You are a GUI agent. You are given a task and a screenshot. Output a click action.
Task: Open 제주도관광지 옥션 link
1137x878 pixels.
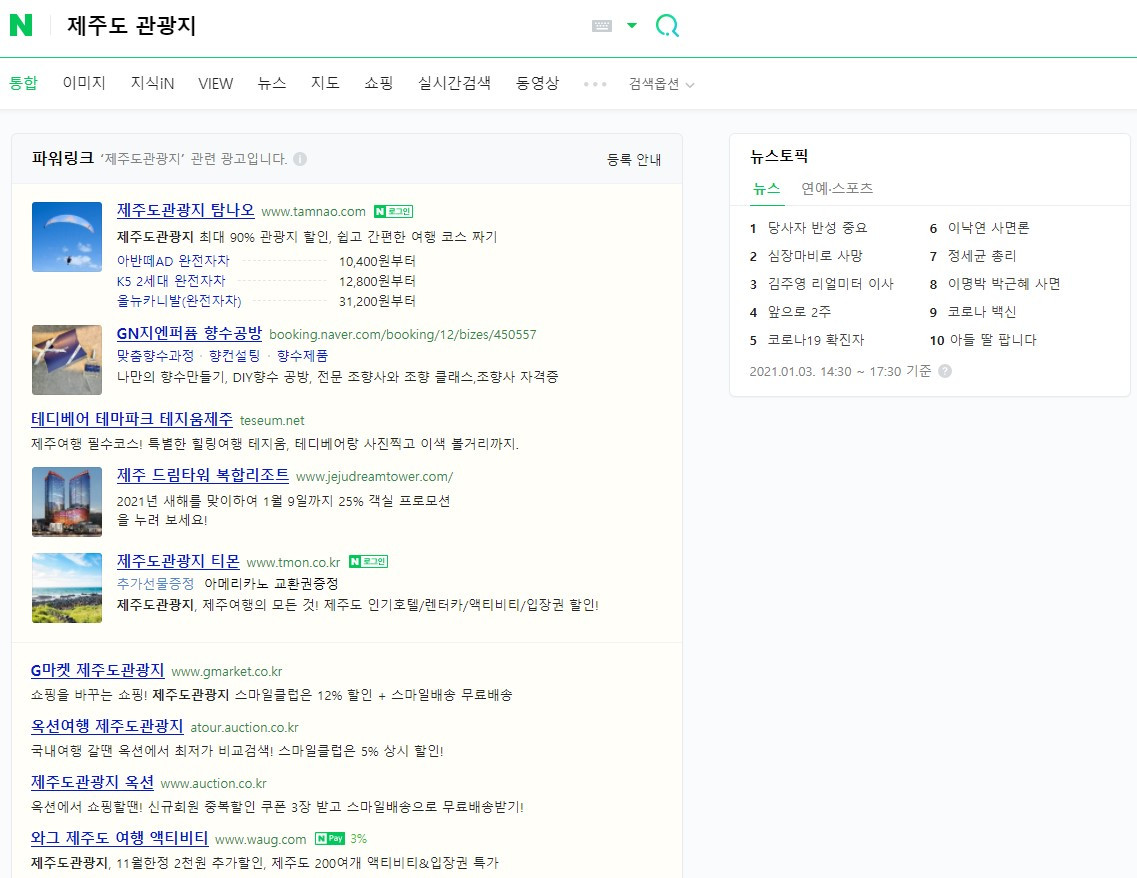click(x=93, y=782)
